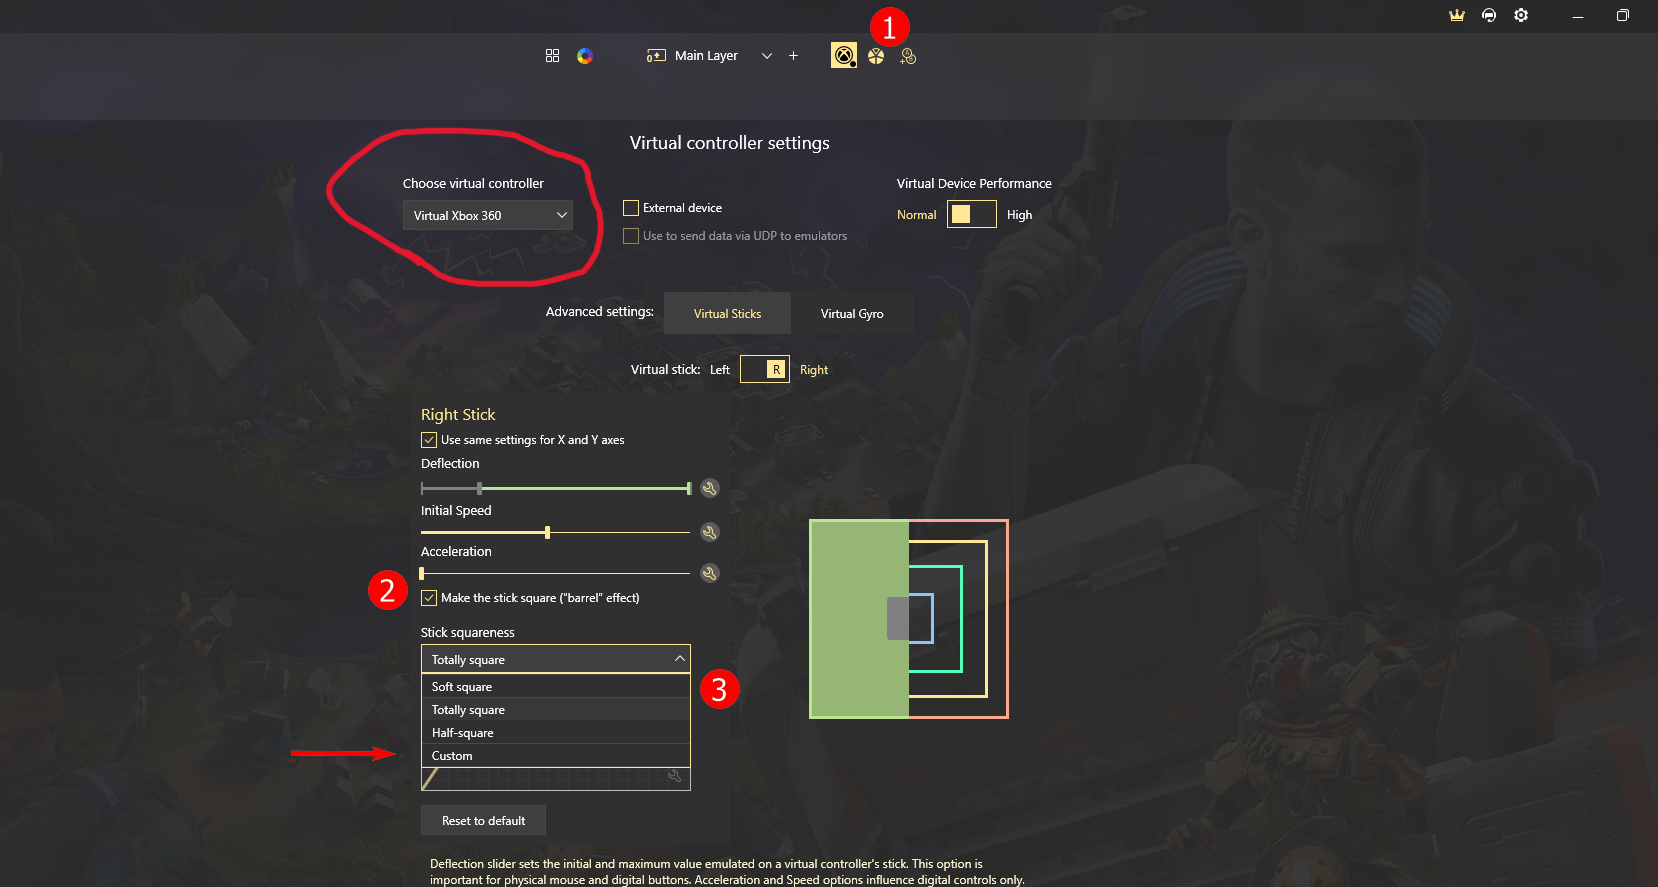Open the color wheel LED settings icon
The height and width of the screenshot is (887, 1658).
[x=585, y=56]
